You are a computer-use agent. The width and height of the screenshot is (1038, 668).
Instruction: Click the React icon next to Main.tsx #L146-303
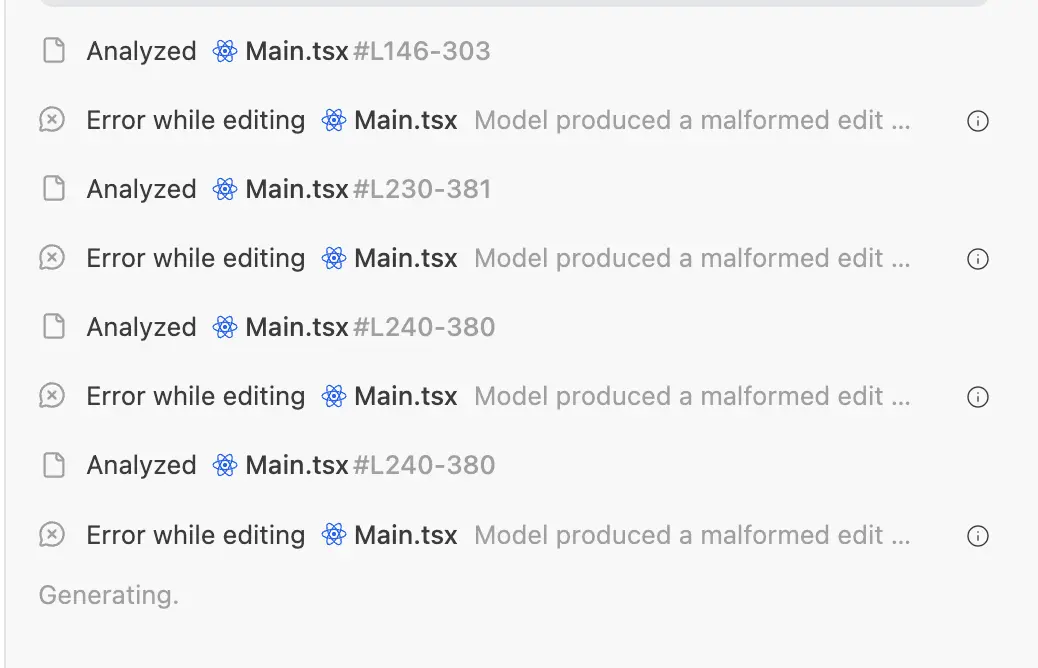pyautogui.click(x=225, y=51)
